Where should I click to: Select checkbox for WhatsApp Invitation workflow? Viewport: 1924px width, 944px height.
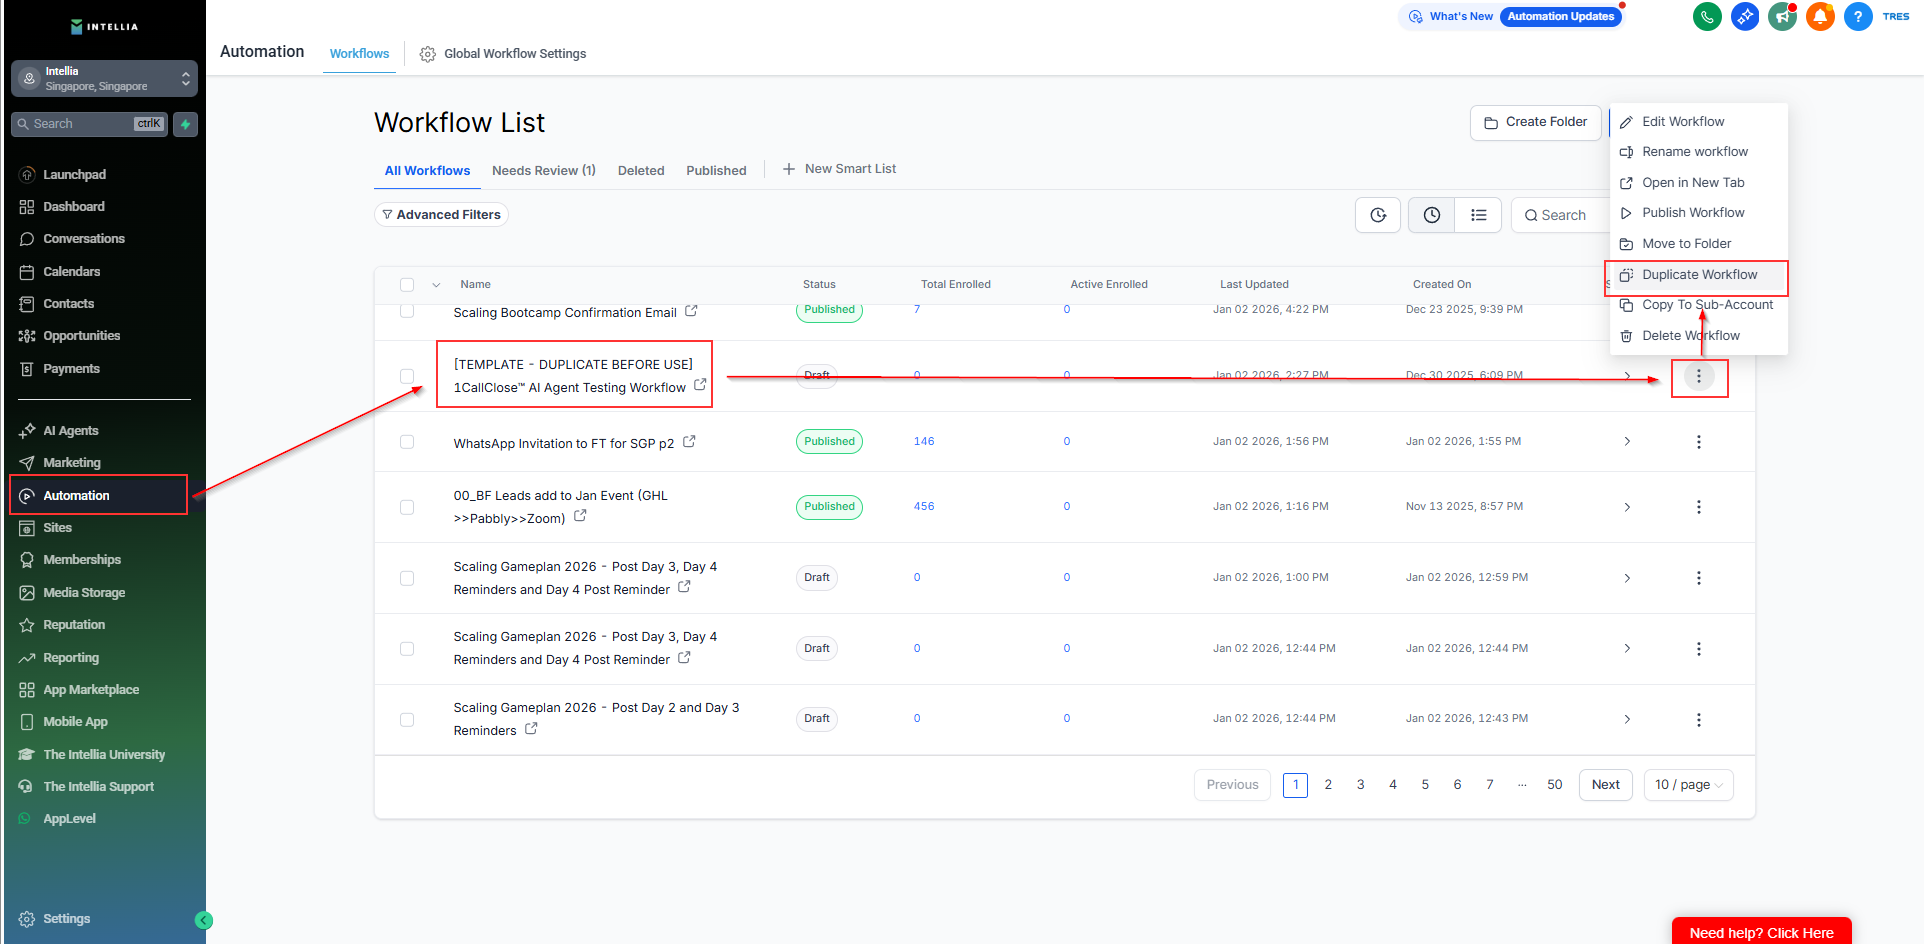(x=407, y=442)
